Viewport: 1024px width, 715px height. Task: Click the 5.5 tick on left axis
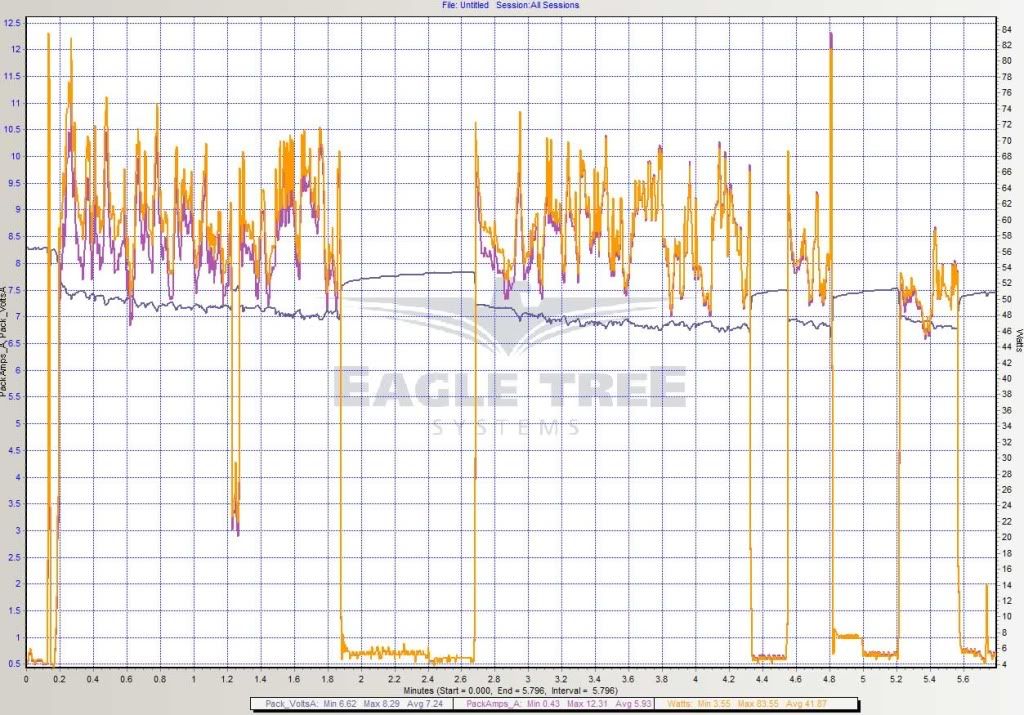[14, 396]
